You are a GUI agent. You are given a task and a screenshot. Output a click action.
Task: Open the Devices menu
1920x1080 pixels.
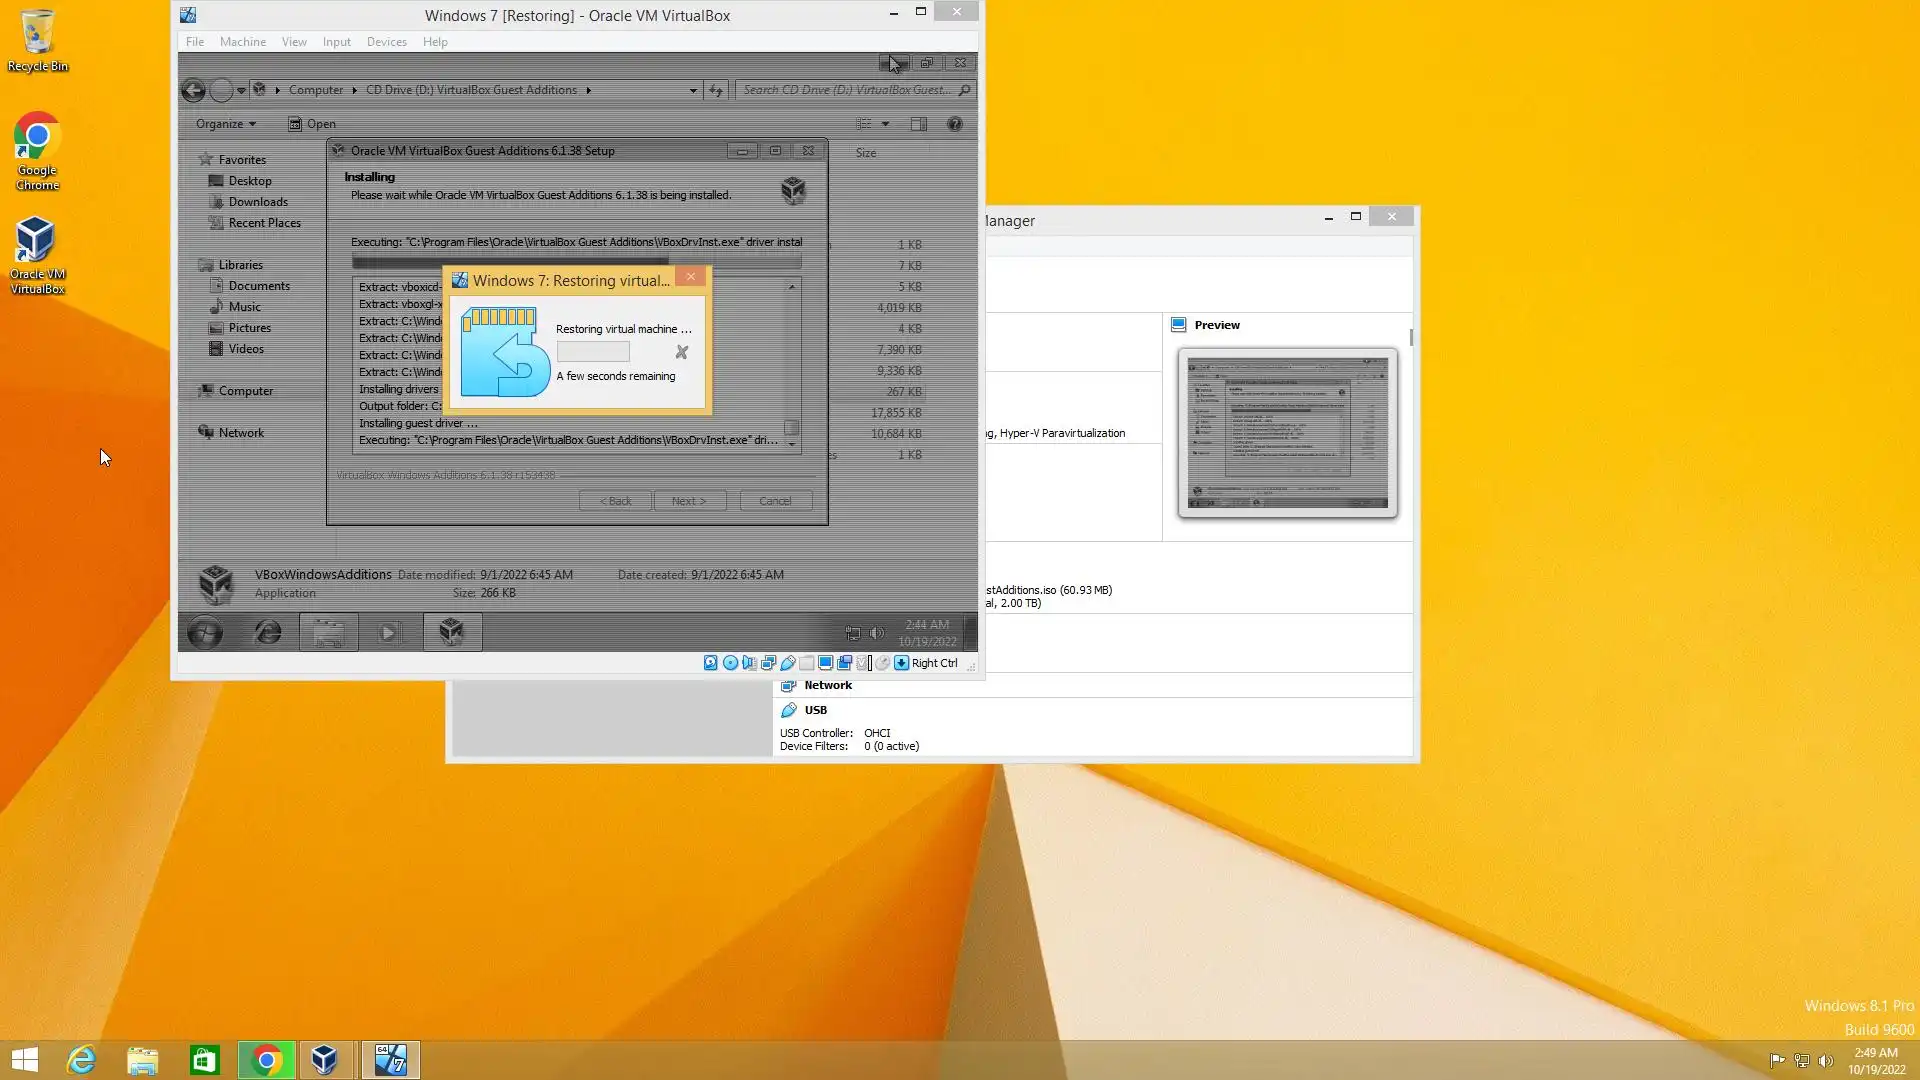pyautogui.click(x=386, y=42)
